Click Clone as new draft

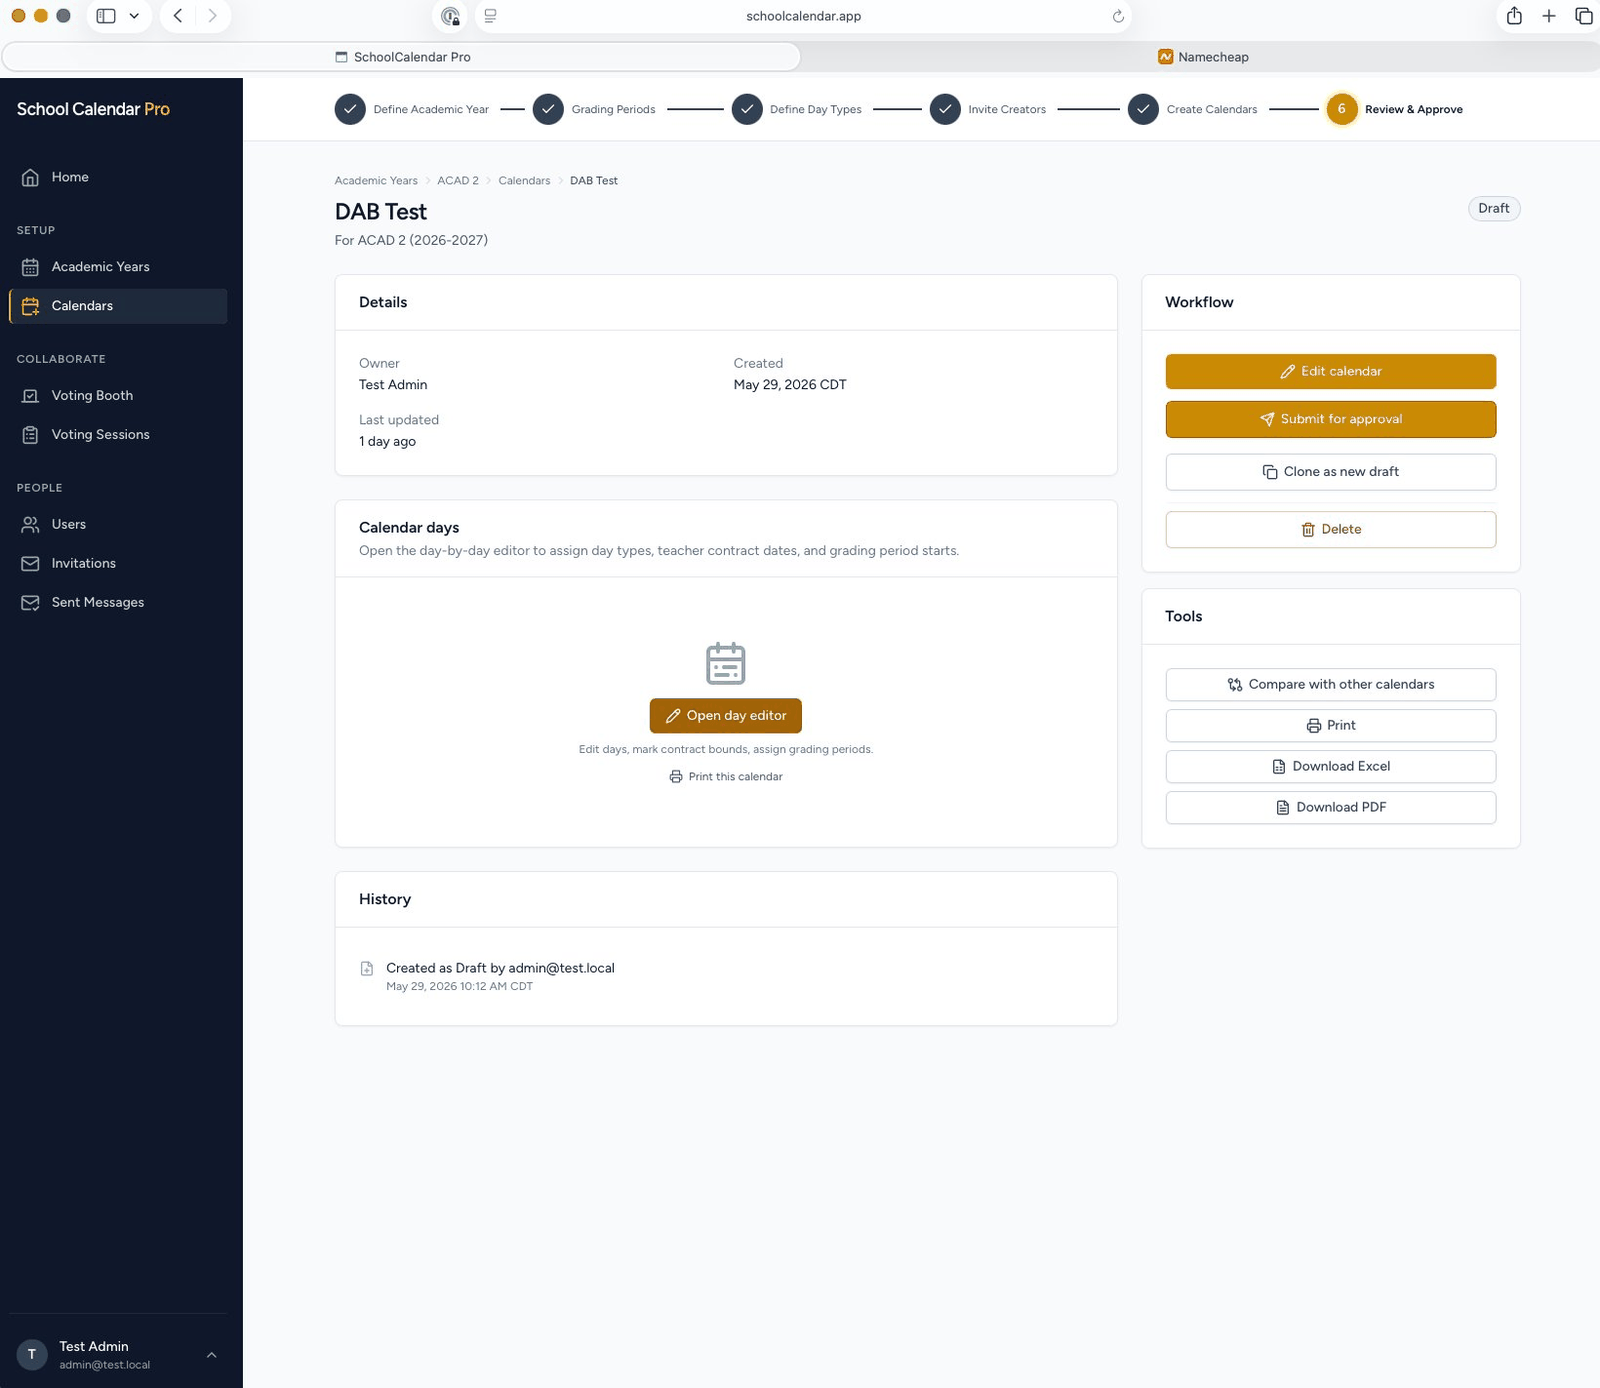[x=1330, y=472]
